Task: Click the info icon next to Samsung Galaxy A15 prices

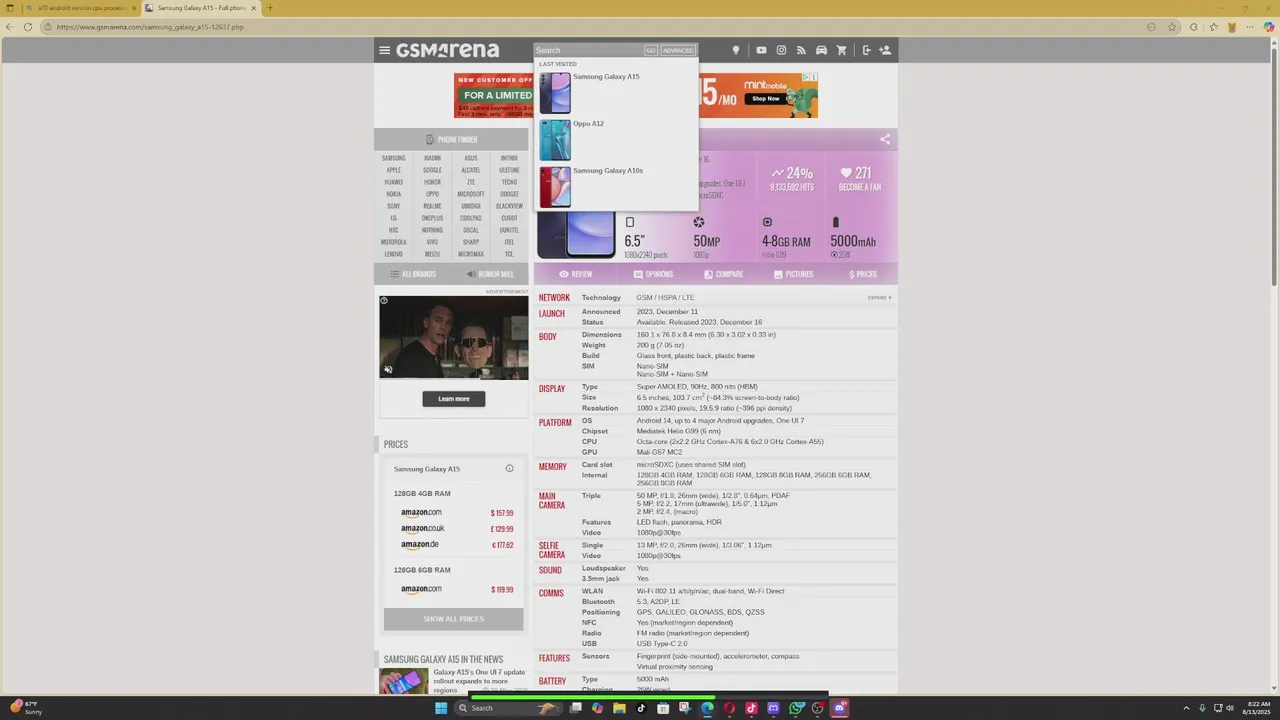Action: point(509,468)
